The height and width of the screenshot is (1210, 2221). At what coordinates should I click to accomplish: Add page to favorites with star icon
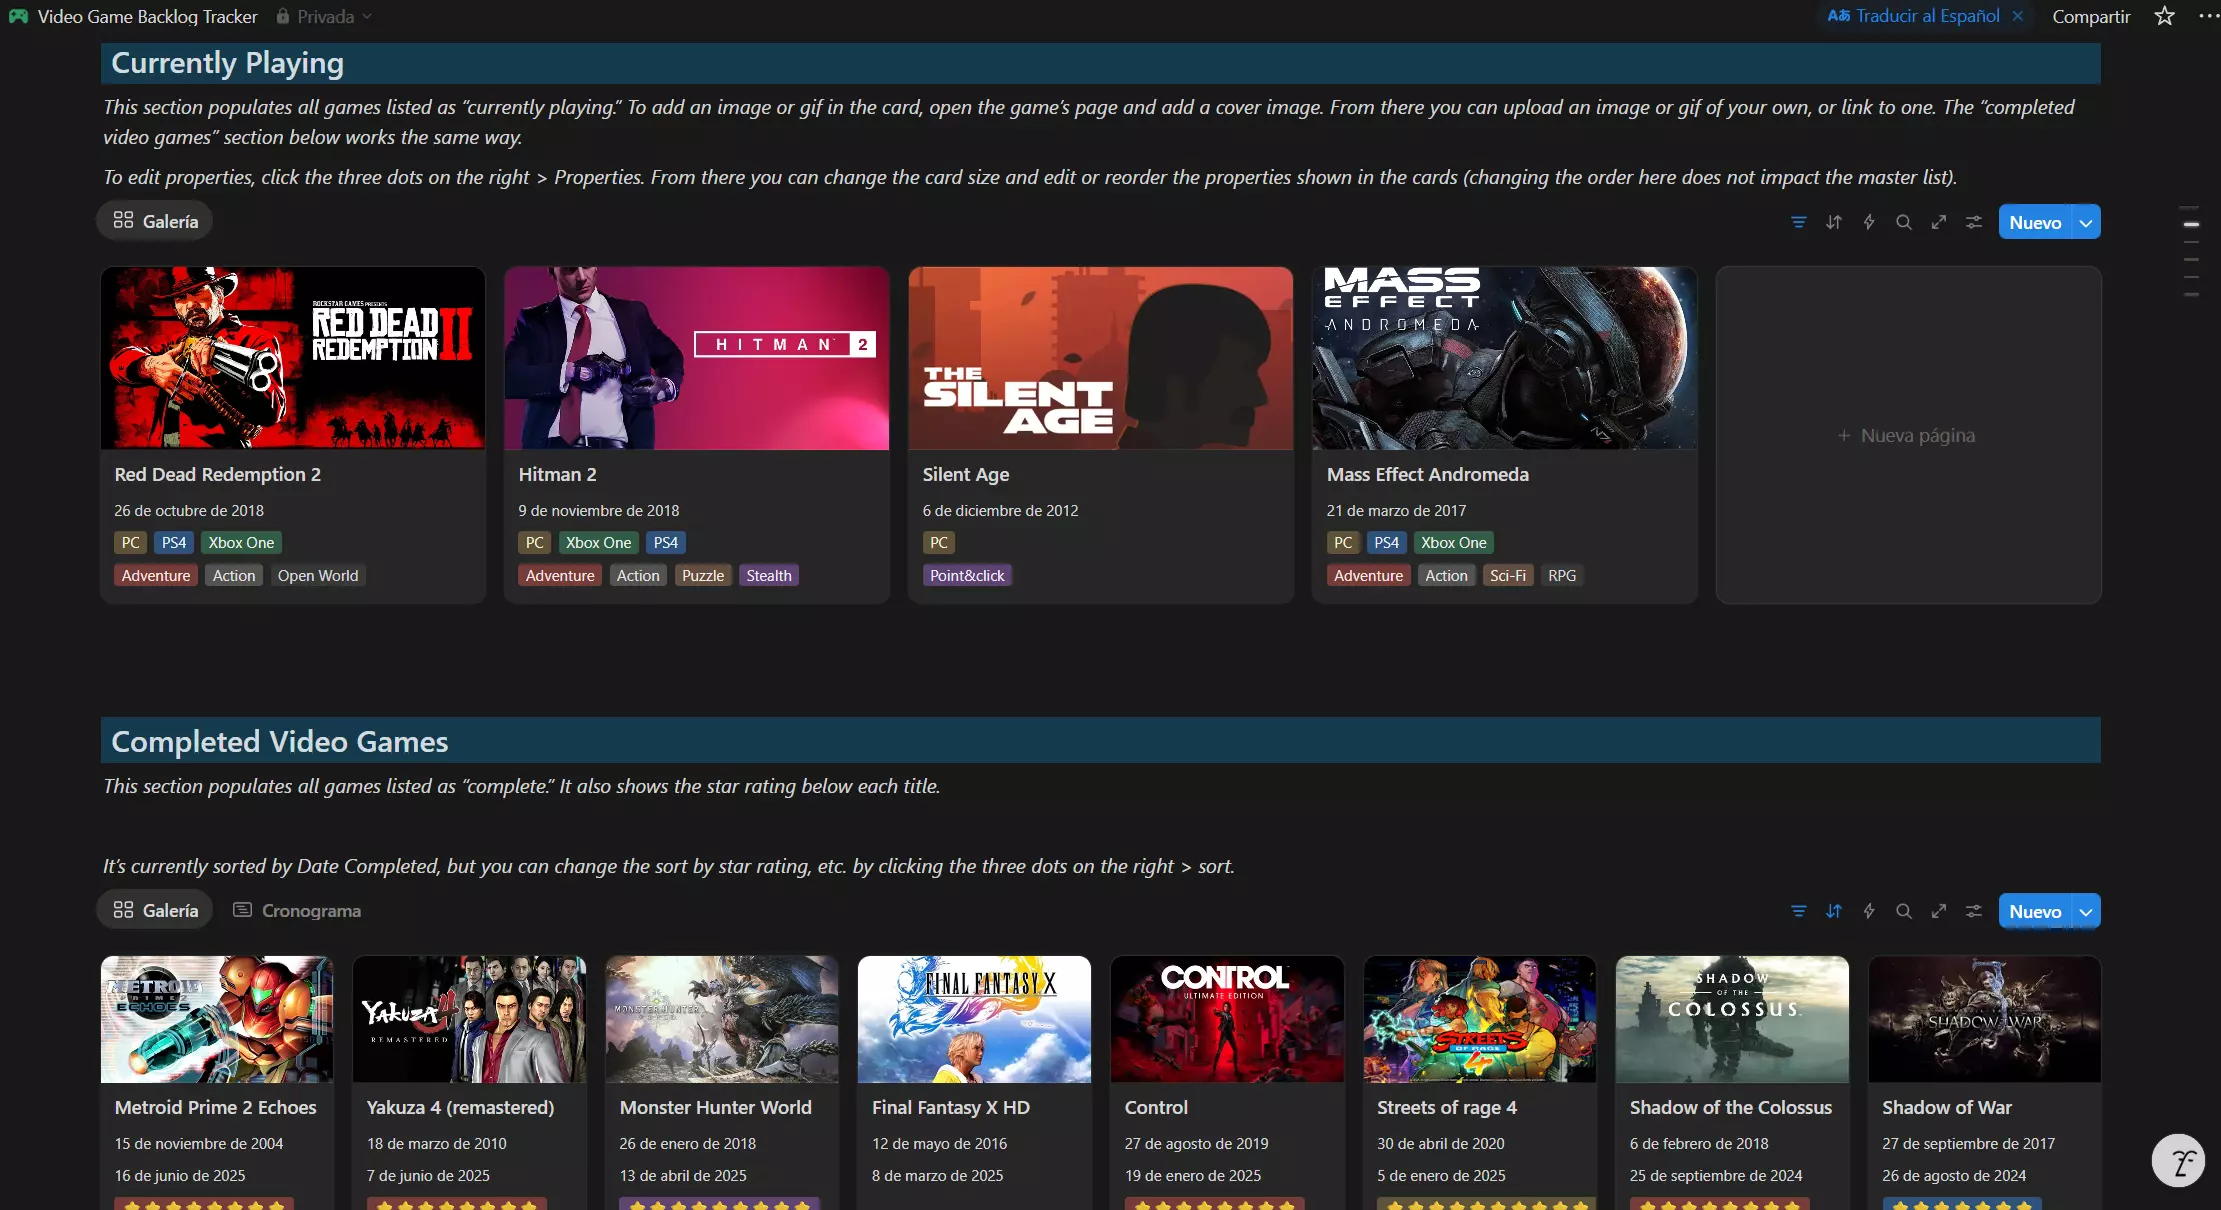coord(2165,16)
